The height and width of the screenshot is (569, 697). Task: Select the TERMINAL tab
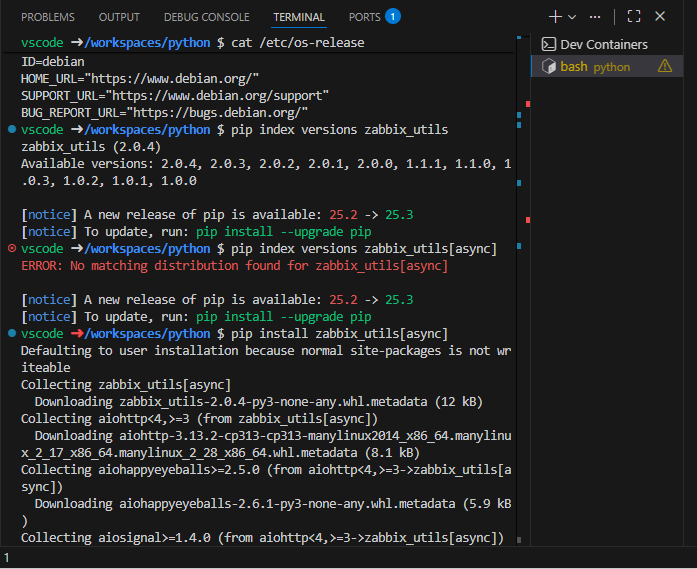point(299,17)
